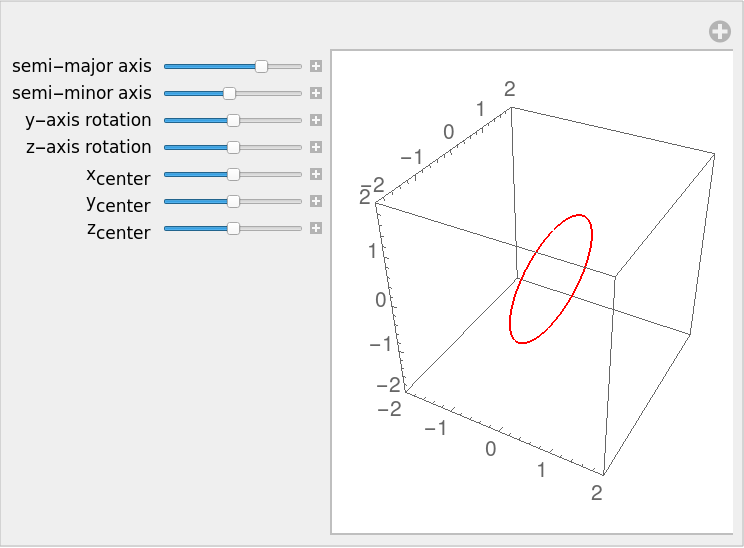Open y center slider plus options
Viewport: 744px width, 548px height.
(x=315, y=201)
